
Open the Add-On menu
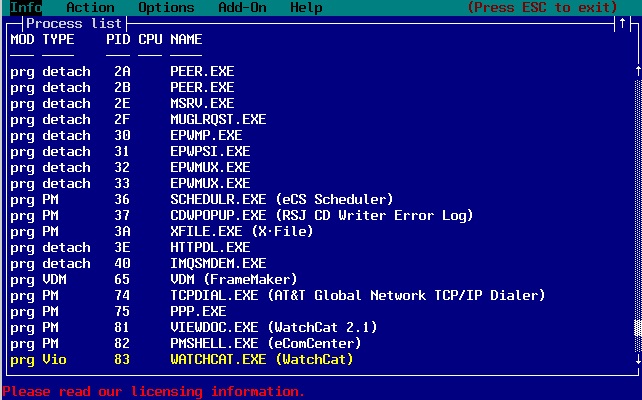(242, 7)
